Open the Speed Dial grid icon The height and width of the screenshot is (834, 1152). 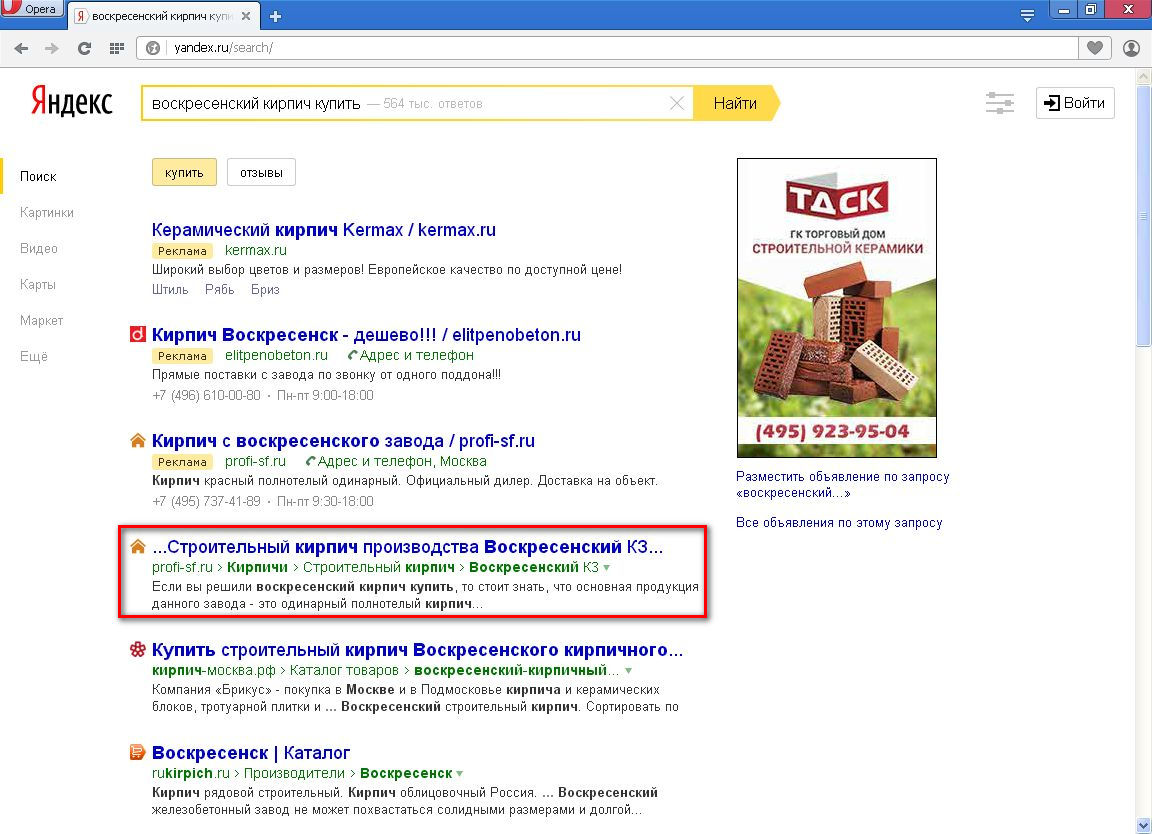coord(116,48)
